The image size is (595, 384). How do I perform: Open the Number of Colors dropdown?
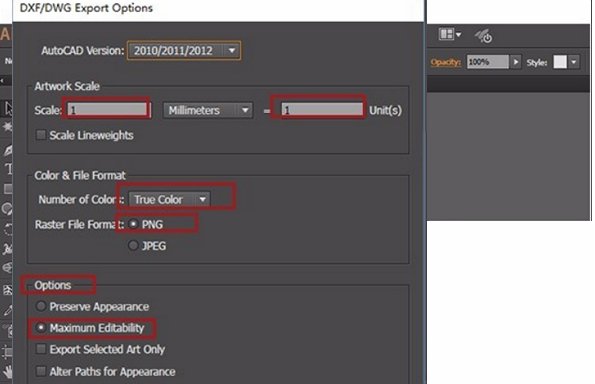click(169, 199)
